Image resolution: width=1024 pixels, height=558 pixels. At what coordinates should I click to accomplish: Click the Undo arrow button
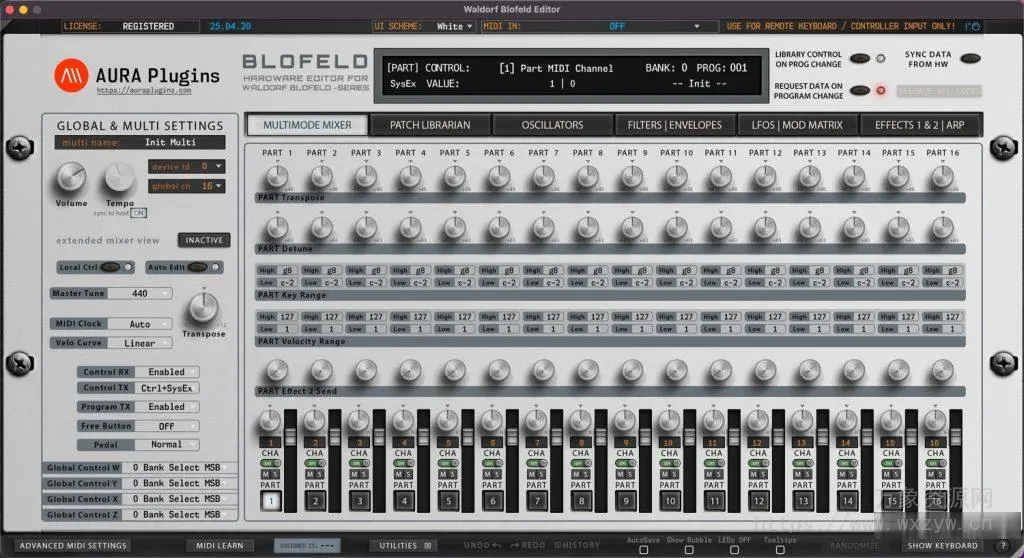tap(483, 545)
